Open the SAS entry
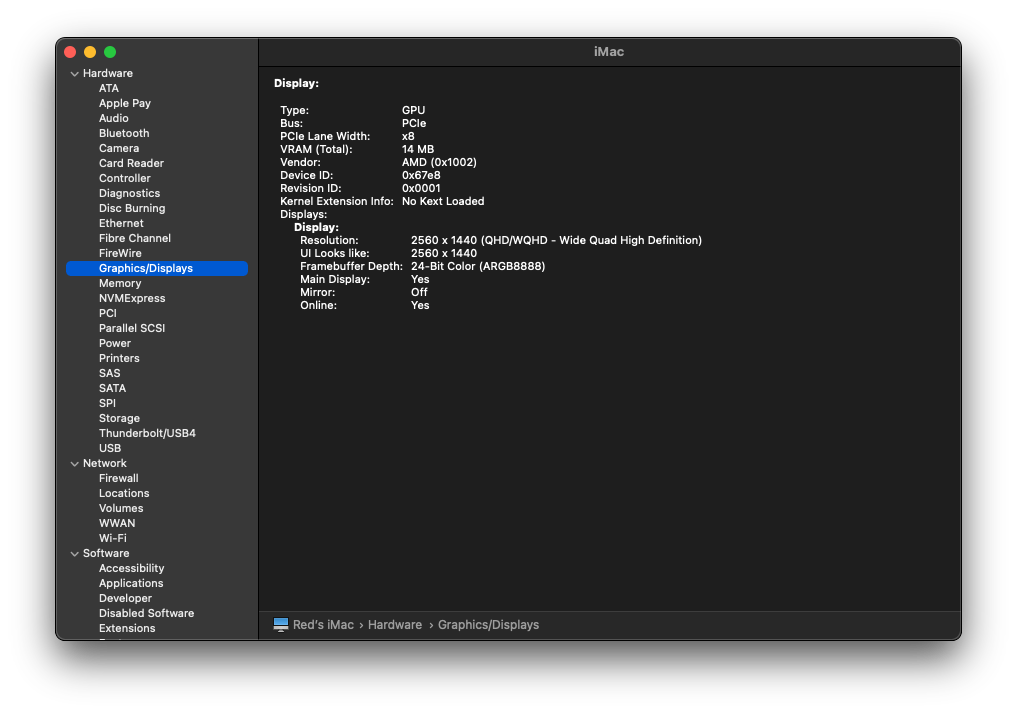Viewport: 1017px width, 714px height. (110, 374)
